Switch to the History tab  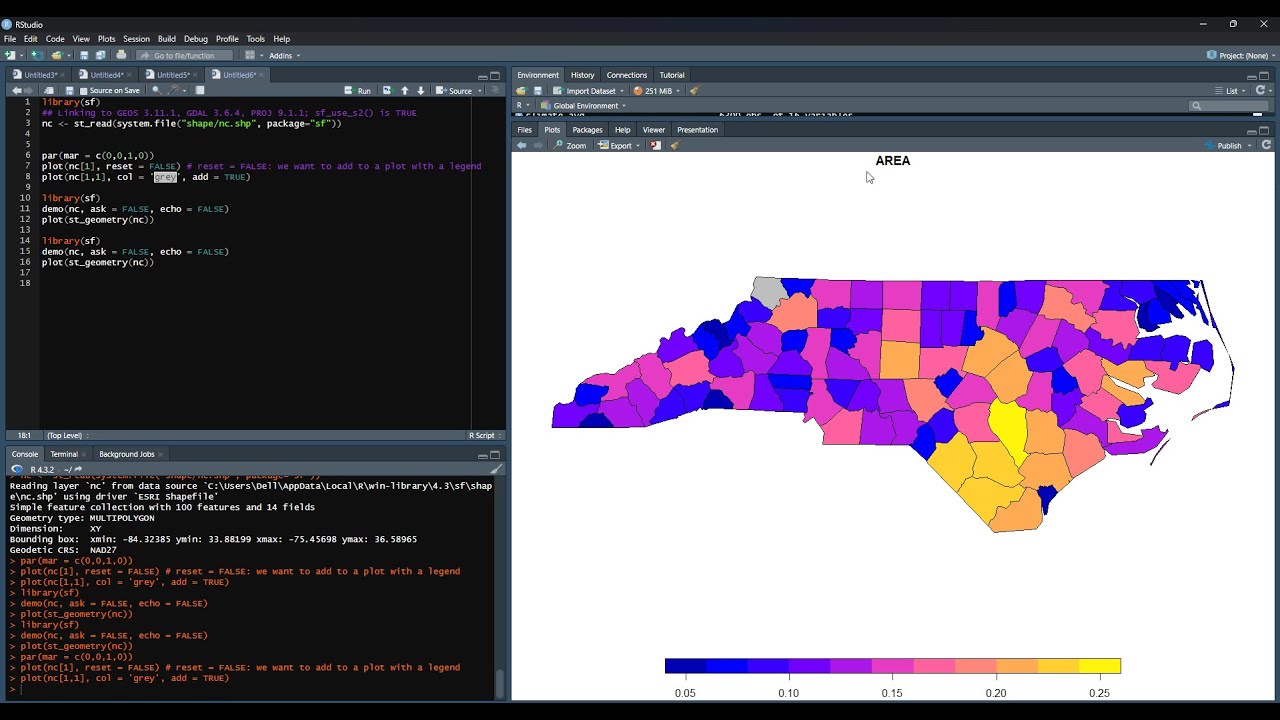click(x=582, y=74)
